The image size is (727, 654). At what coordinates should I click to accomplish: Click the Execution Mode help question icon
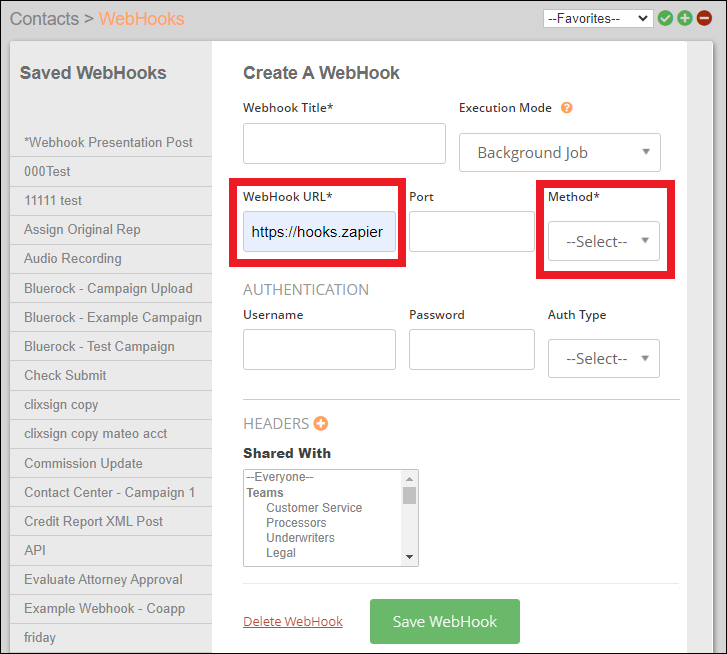pyautogui.click(x=566, y=108)
